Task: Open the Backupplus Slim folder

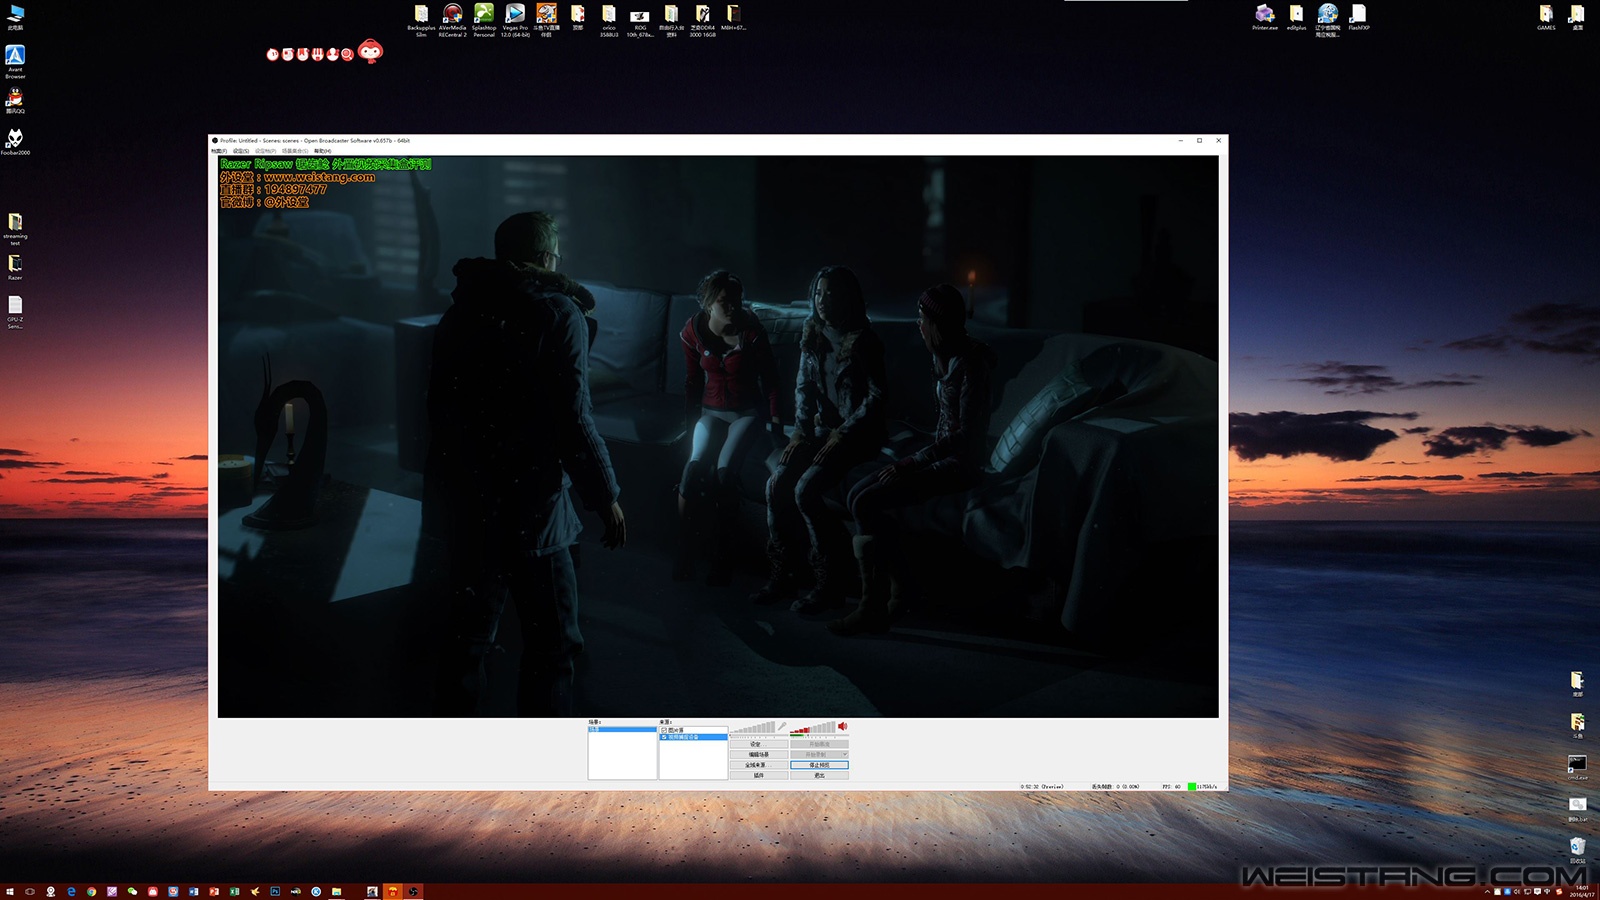Action: tap(421, 19)
